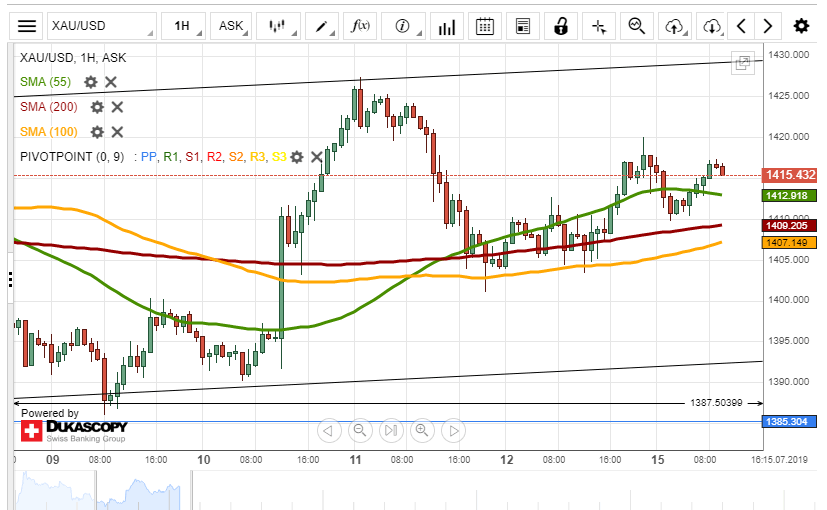The height and width of the screenshot is (510, 827).
Task: Click the Dukascopy logo link
Action: 74,431
